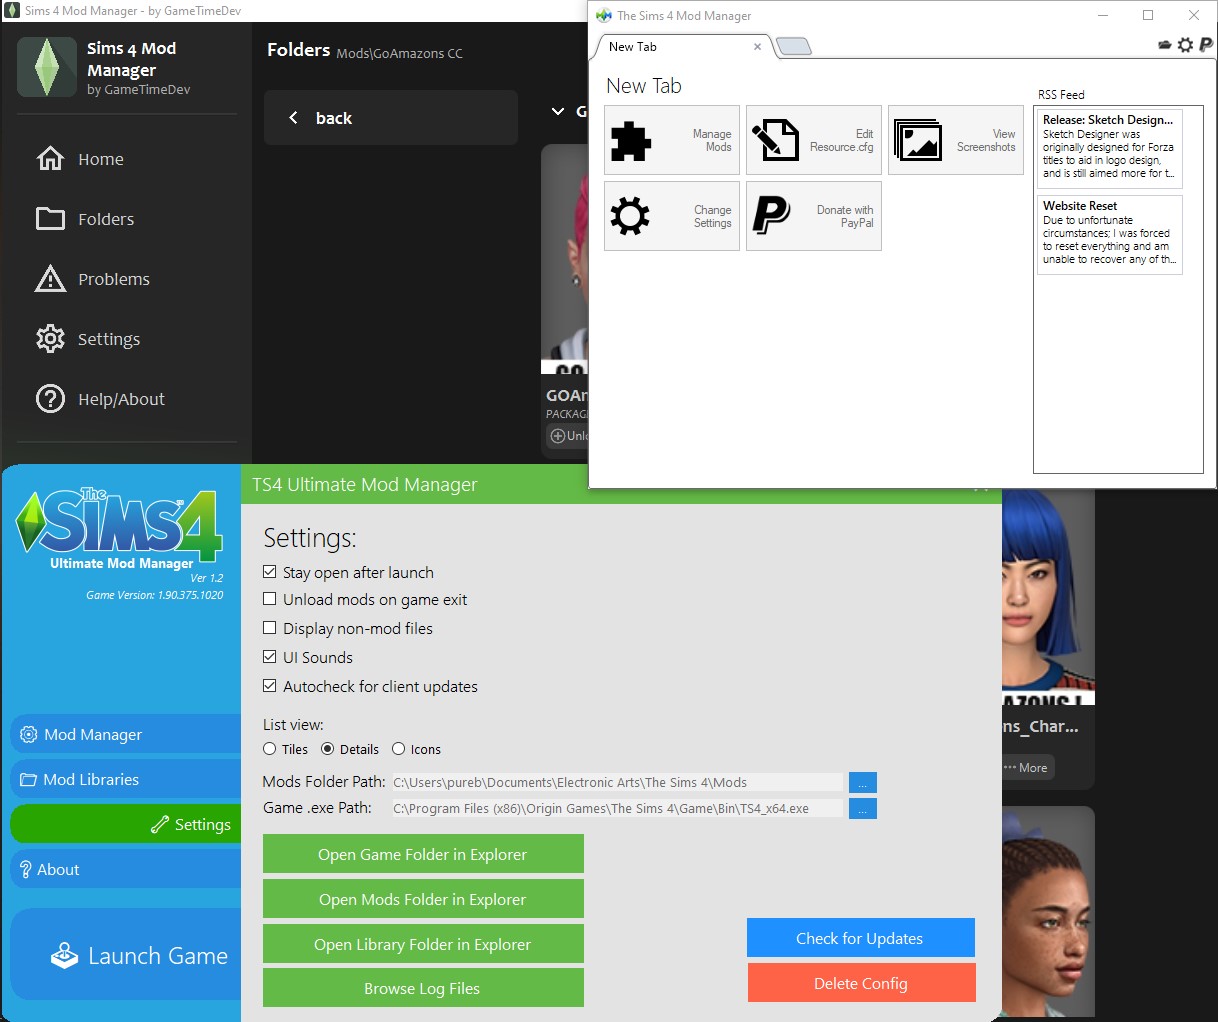1218x1022 pixels.
Task: Click the Unload plus button on GOAmazons card
Action: coord(568,436)
